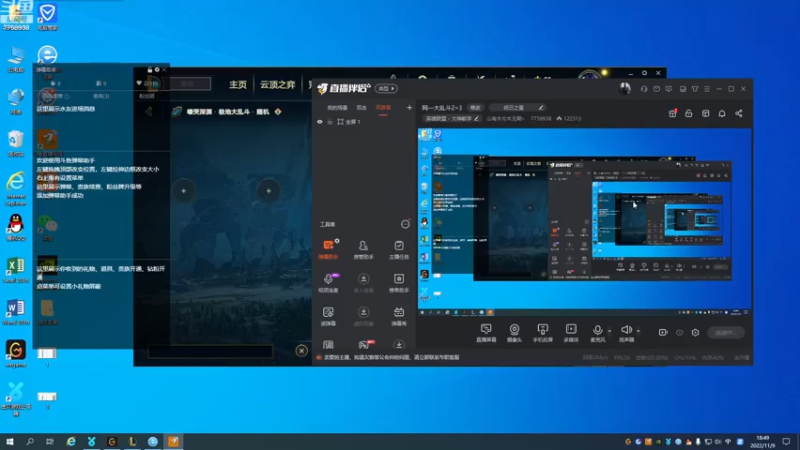Open the 主播任务 streamer tasks tool

[x=399, y=249]
